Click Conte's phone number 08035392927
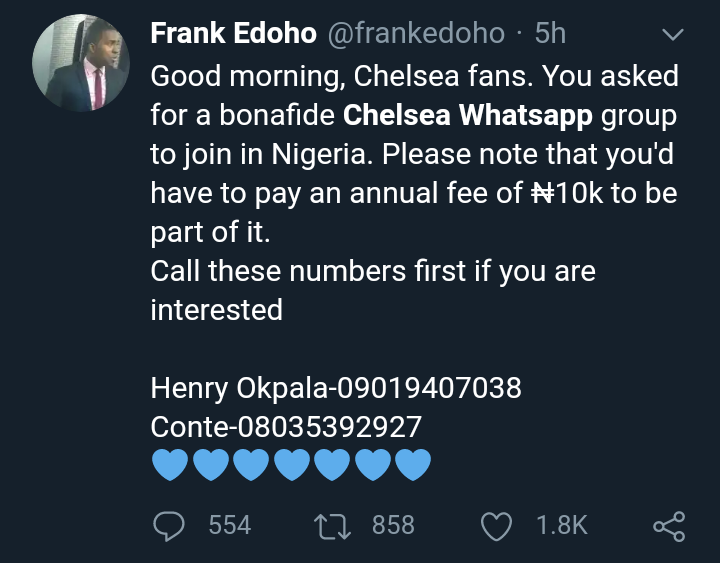Screen dimensions: 720x563 [x=328, y=427]
